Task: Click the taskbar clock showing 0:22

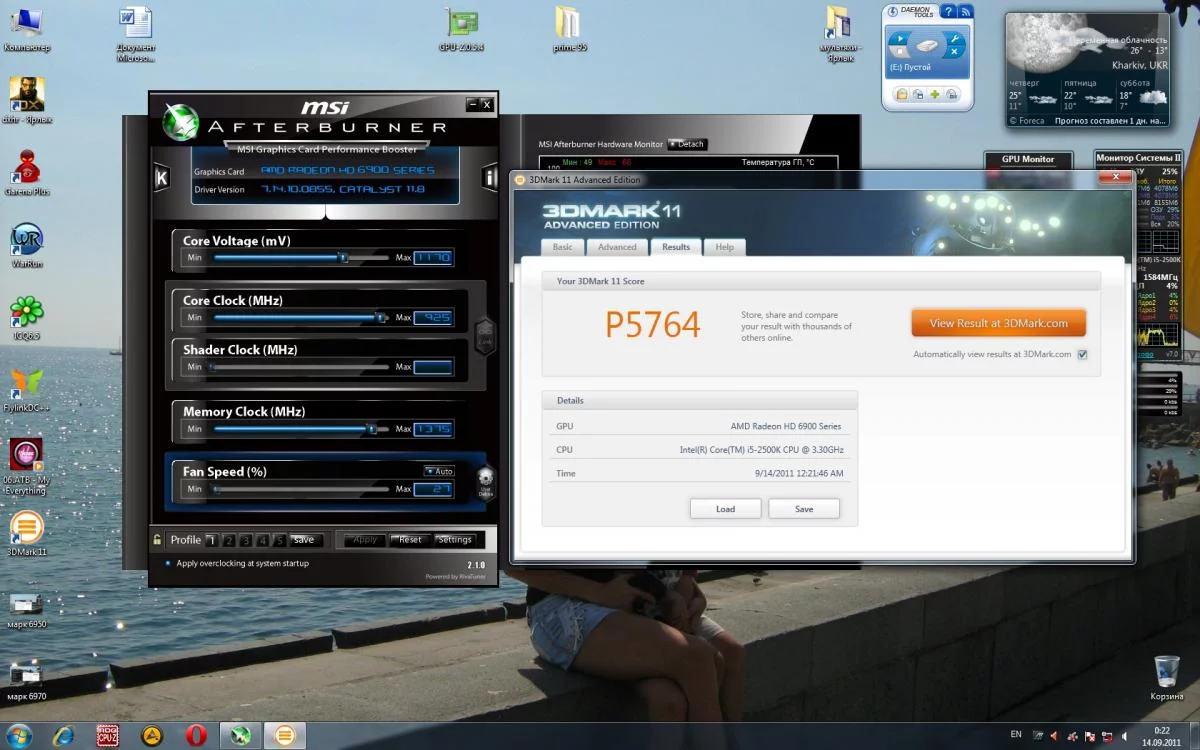Action: click(1161, 736)
